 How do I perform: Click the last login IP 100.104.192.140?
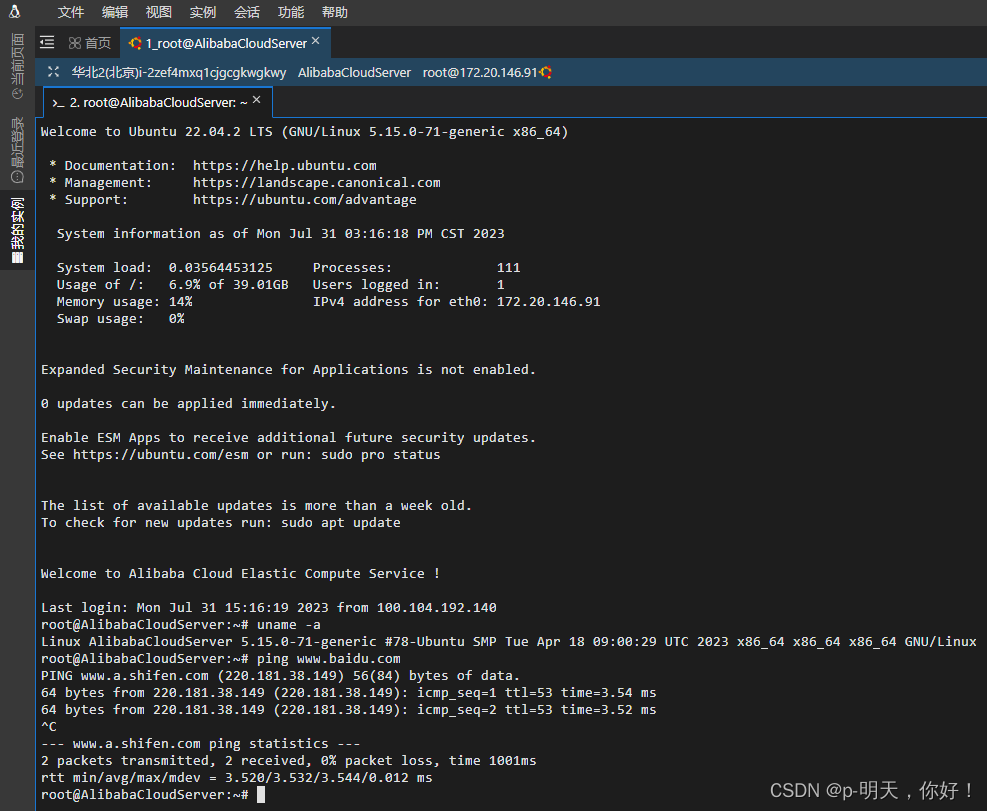tap(437, 608)
